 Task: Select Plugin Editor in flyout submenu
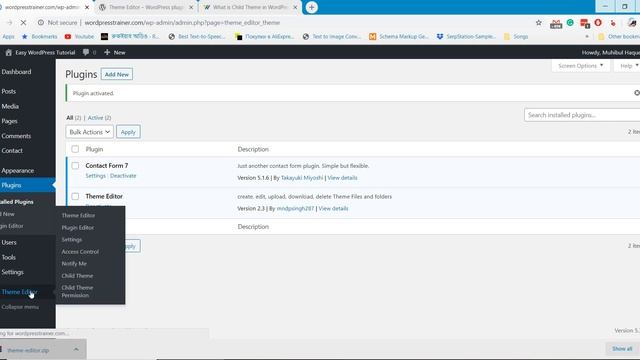point(78,228)
